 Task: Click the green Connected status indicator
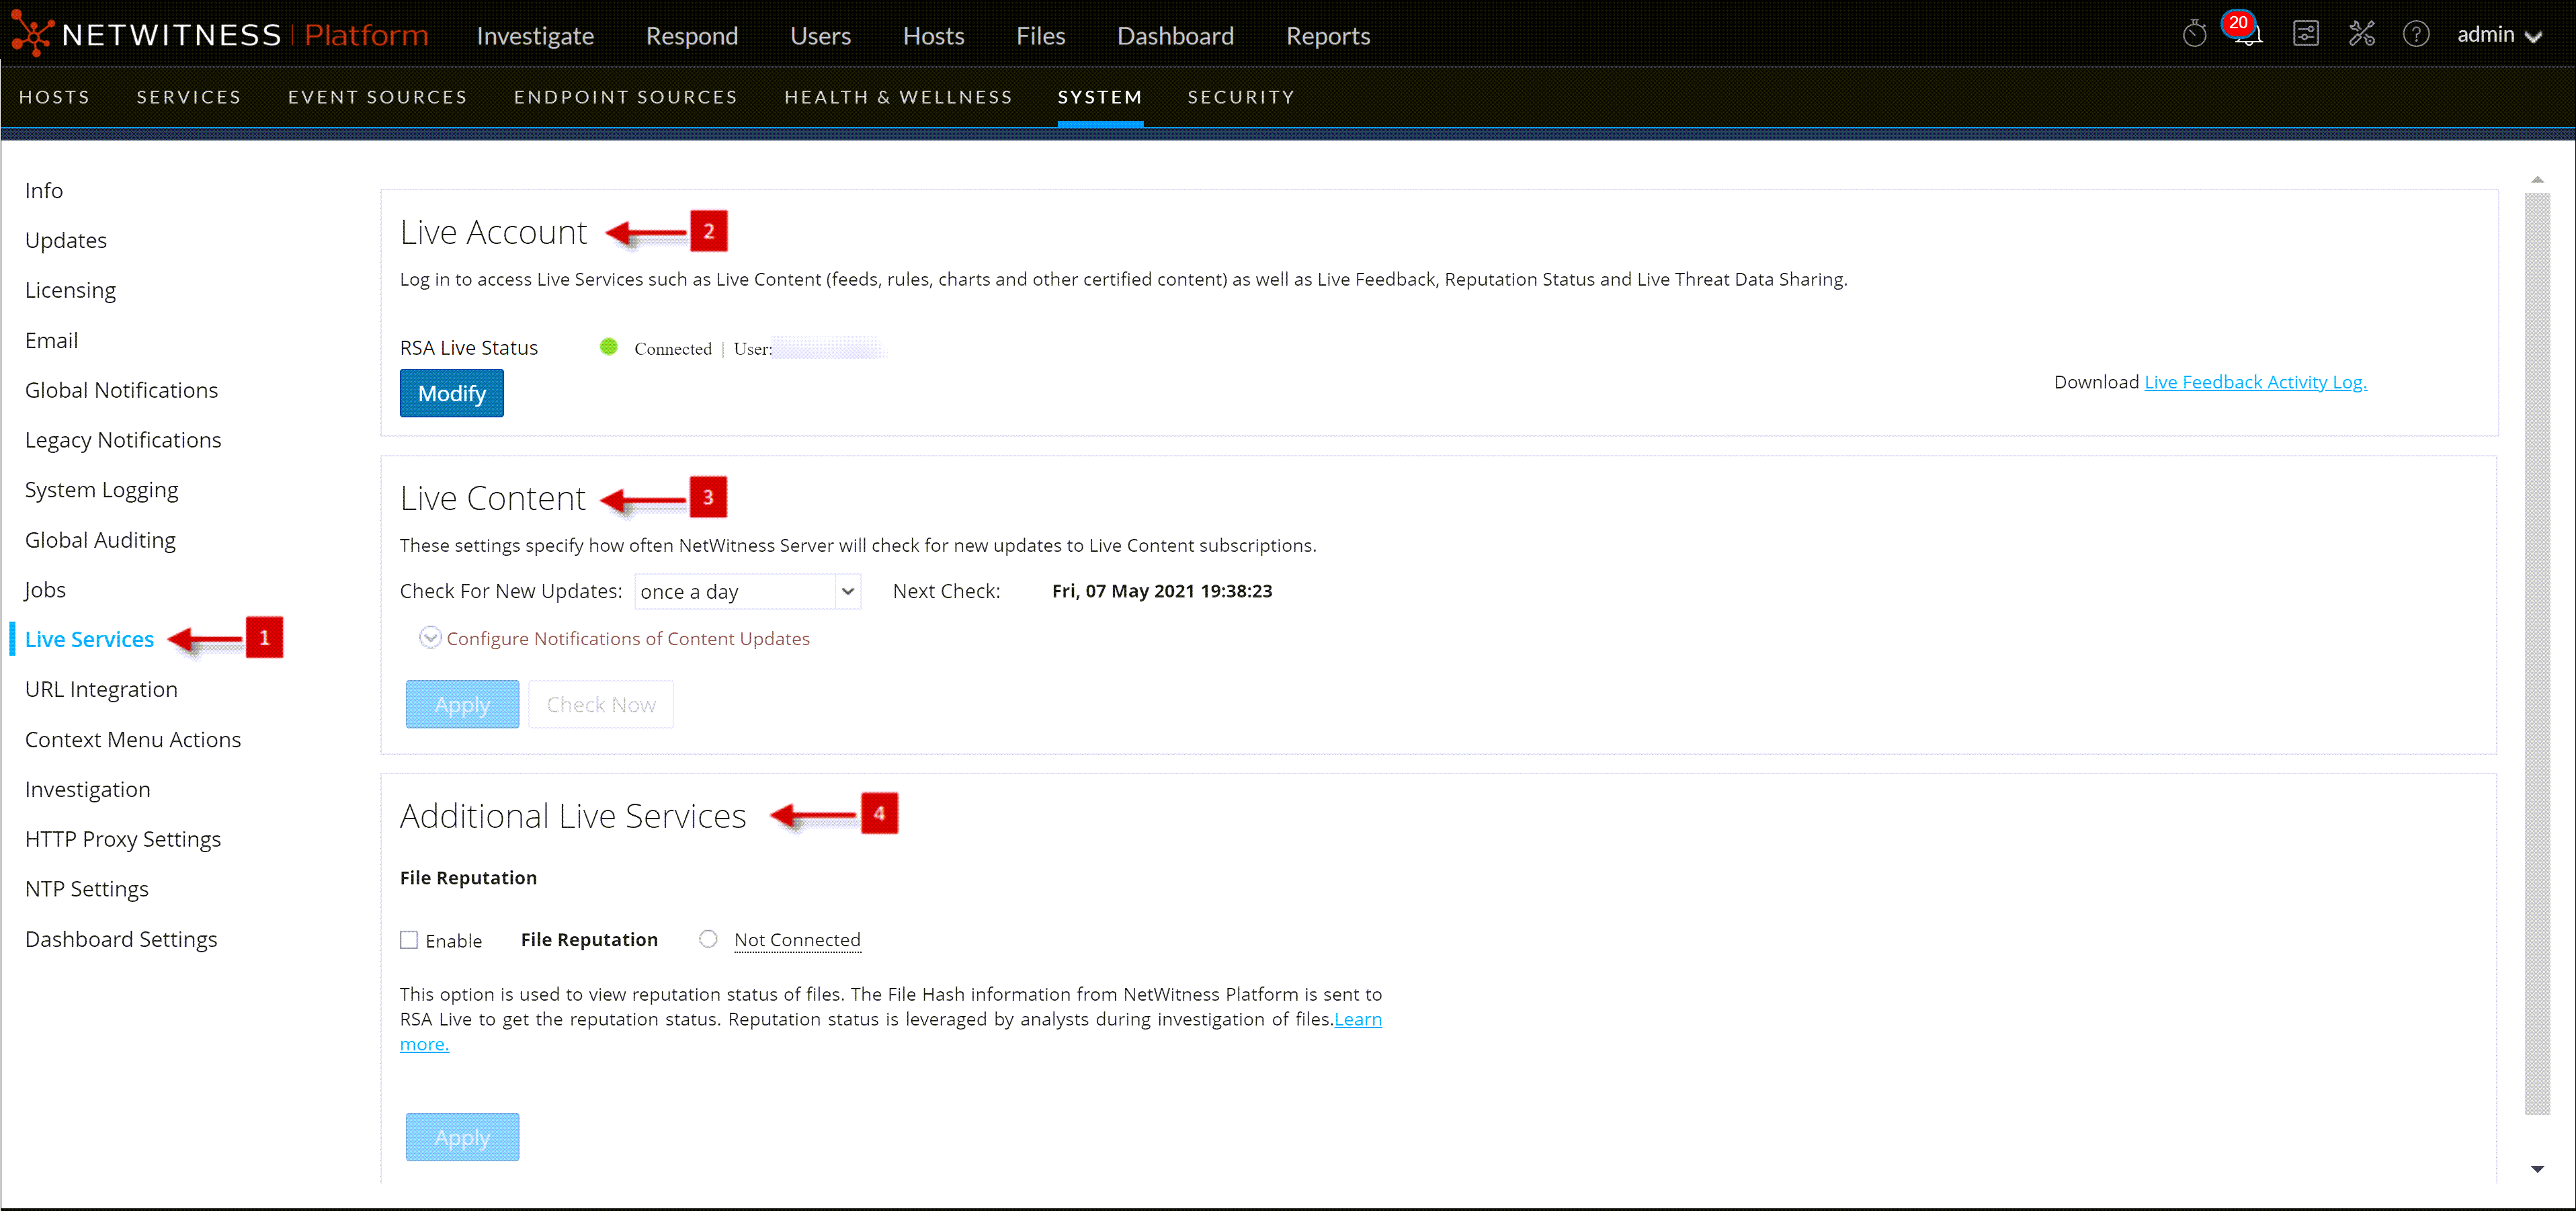[x=608, y=347]
